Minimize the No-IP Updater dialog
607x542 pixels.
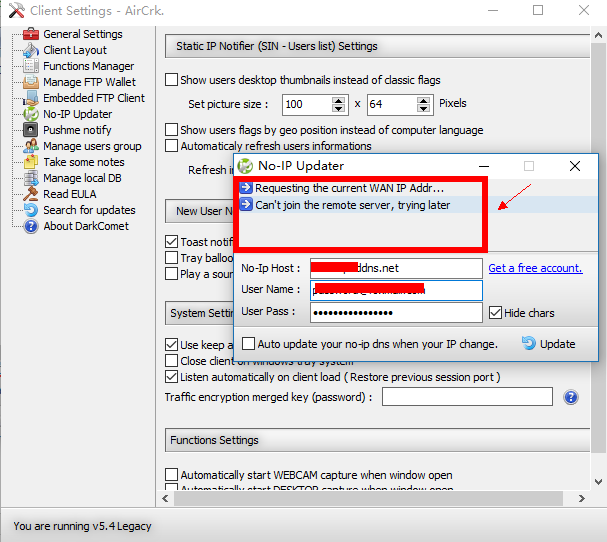click(x=484, y=166)
